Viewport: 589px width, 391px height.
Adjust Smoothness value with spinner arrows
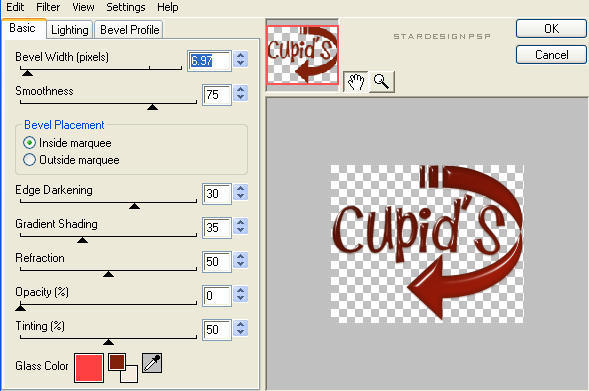(x=240, y=94)
